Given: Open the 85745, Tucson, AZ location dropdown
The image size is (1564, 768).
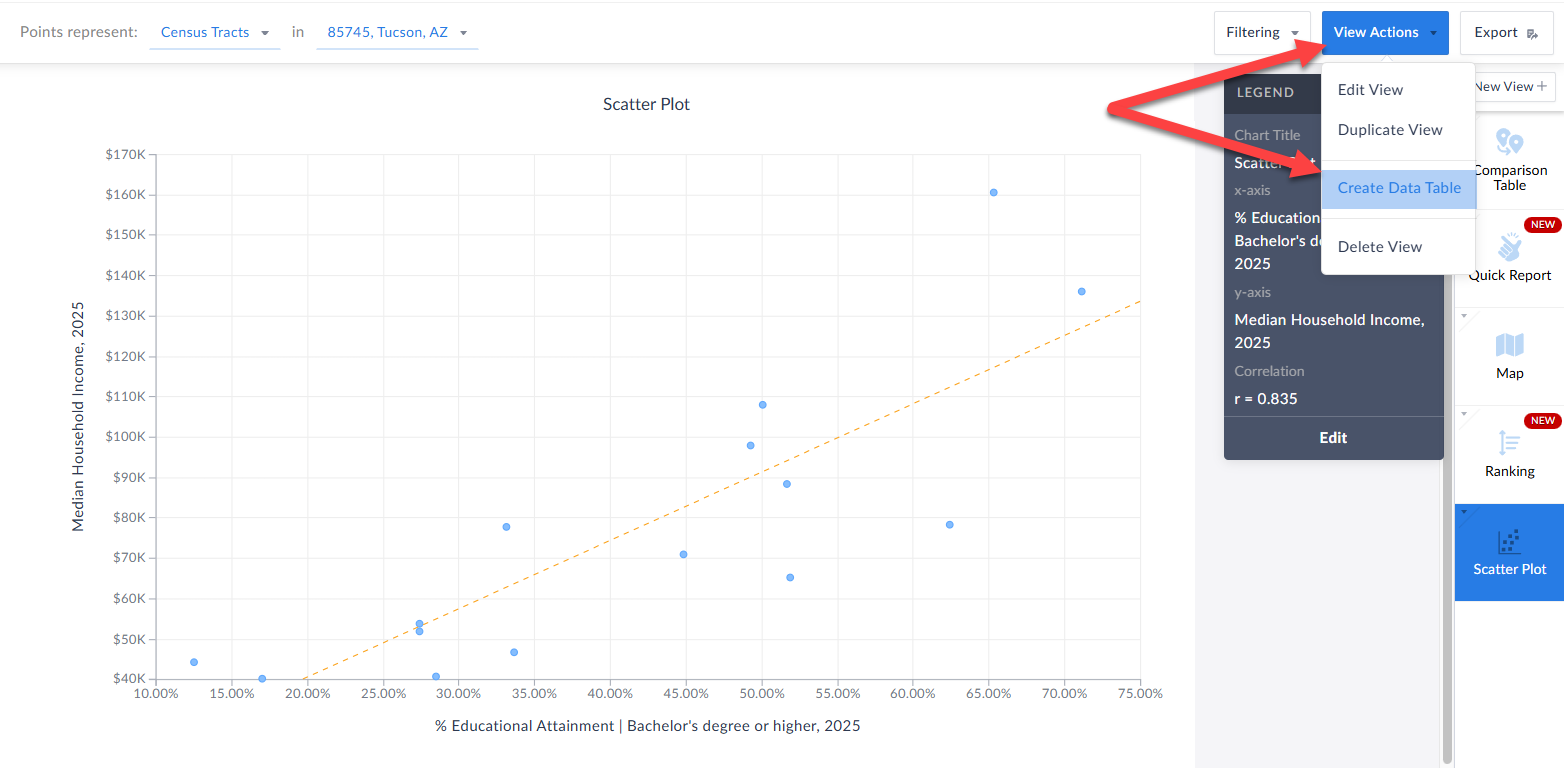Looking at the screenshot, I should 397,32.
